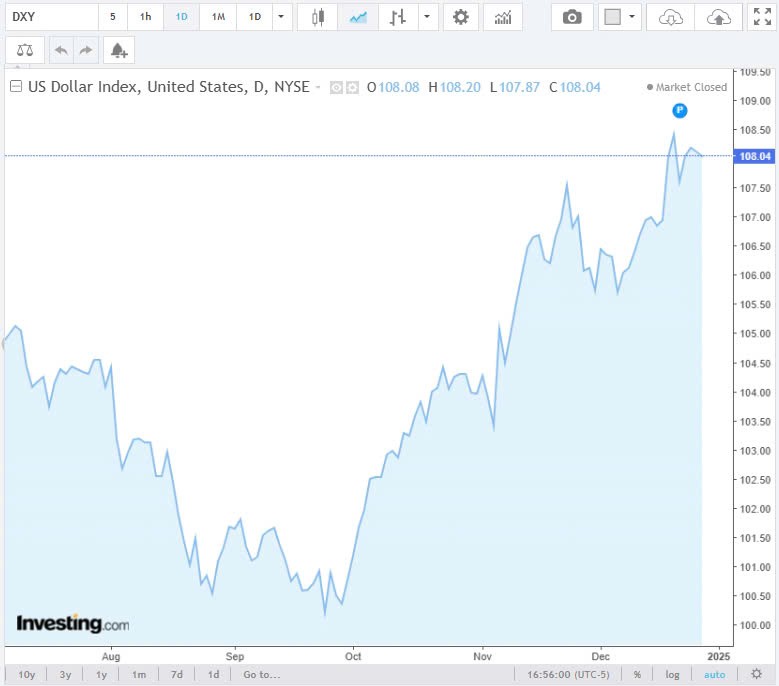The image size is (779, 686).
Task: Click the layout square icon
Action: coord(613,17)
